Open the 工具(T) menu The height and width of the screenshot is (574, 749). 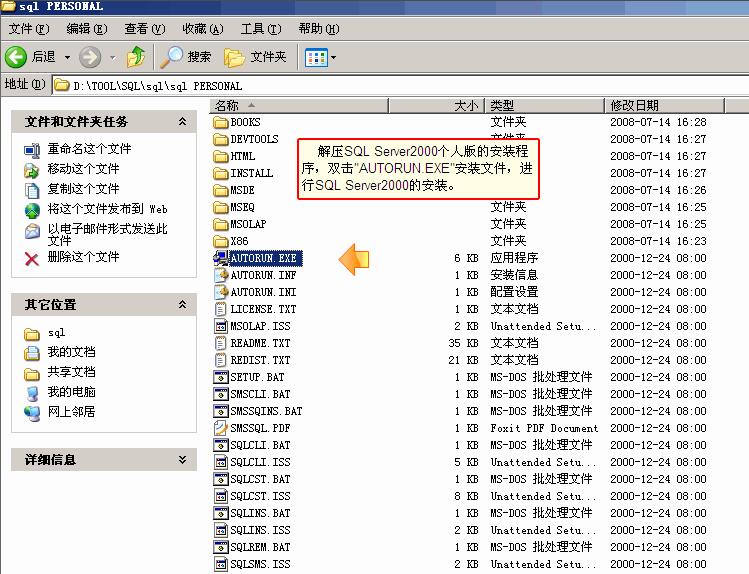click(x=261, y=29)
